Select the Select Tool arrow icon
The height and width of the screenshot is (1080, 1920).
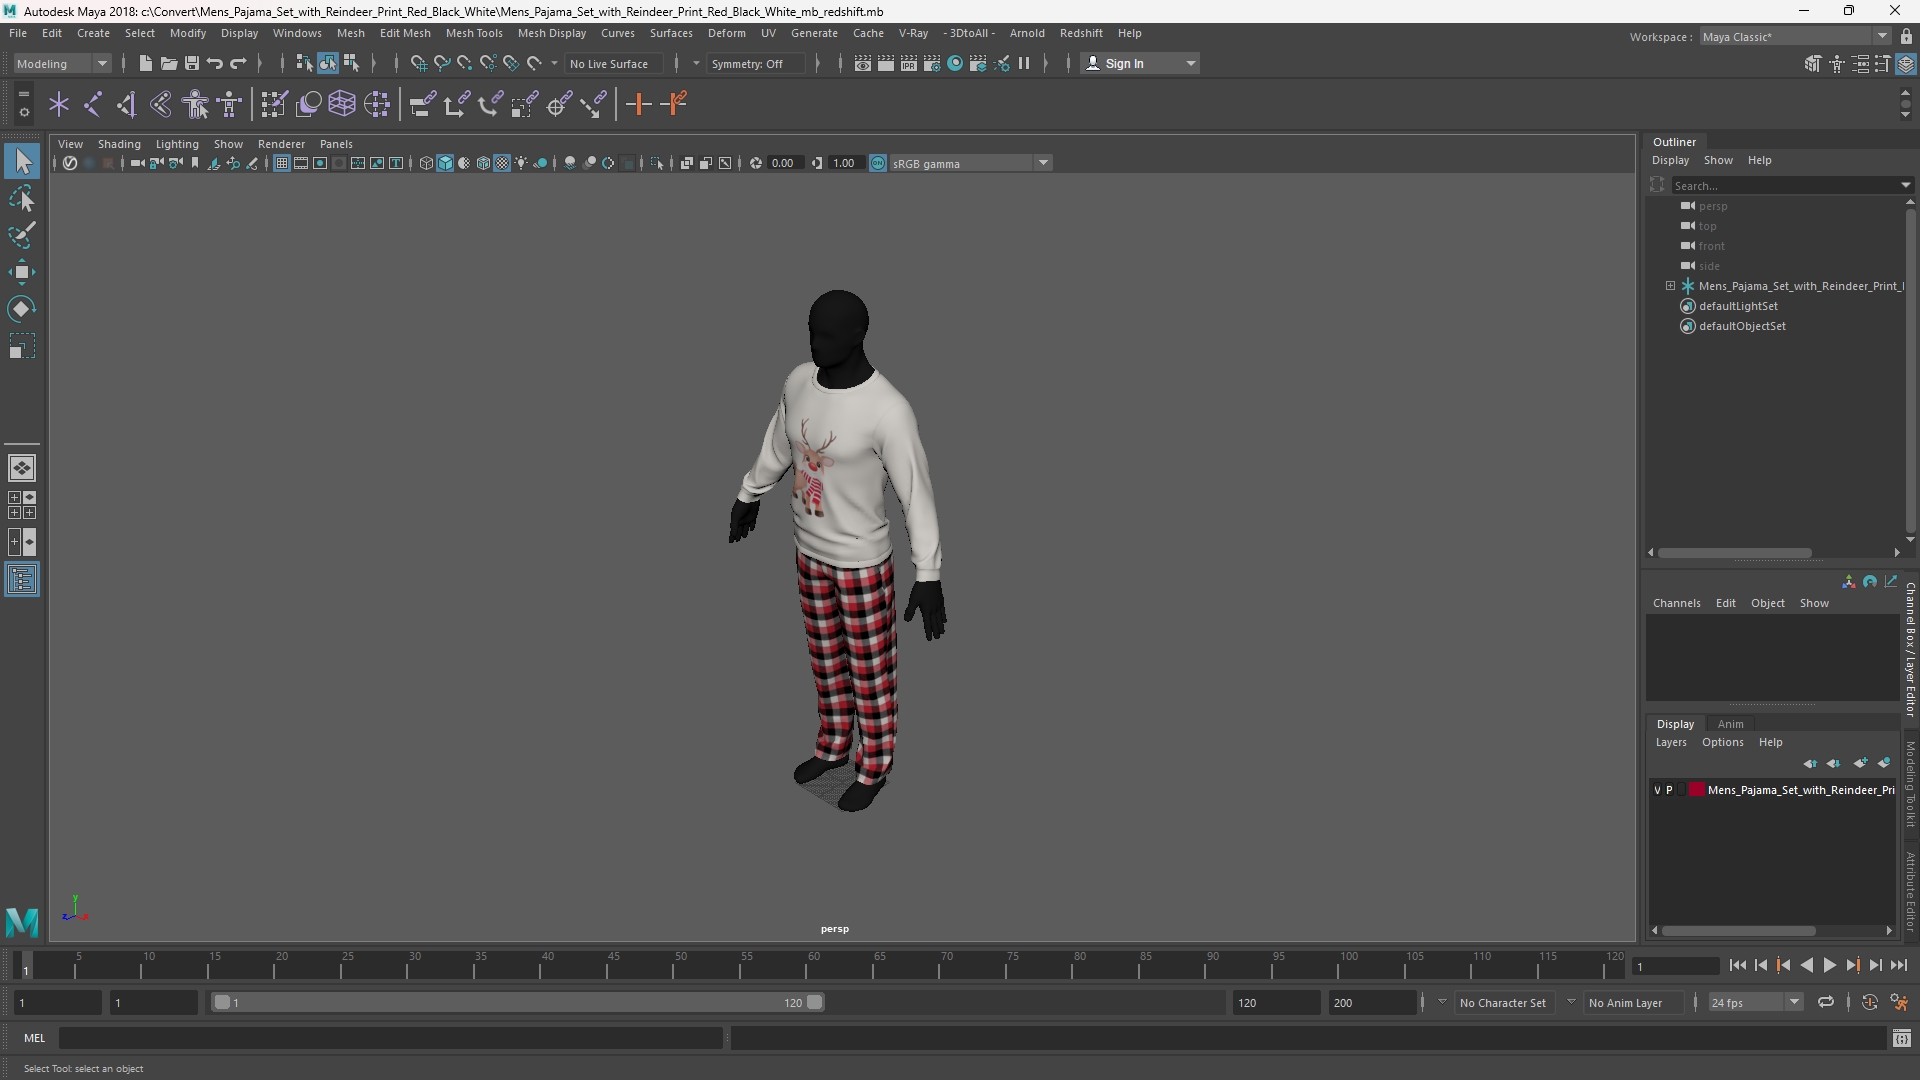(x=22, y=161)
